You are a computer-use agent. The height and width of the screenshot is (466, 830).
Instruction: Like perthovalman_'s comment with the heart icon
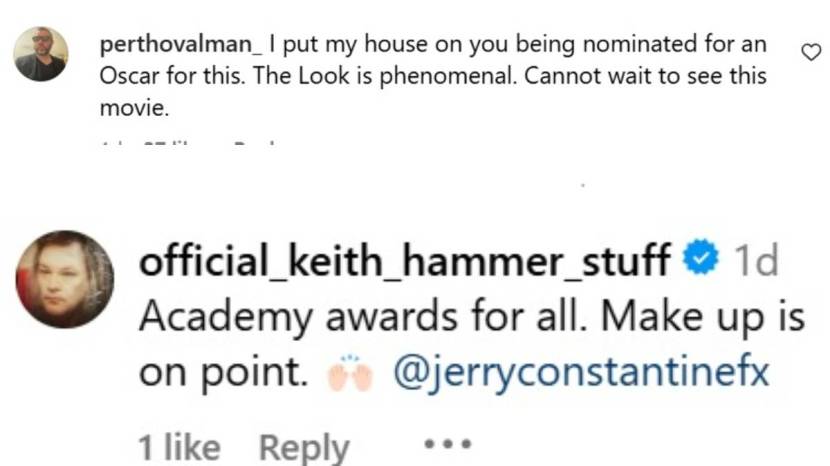pos(811,52)
